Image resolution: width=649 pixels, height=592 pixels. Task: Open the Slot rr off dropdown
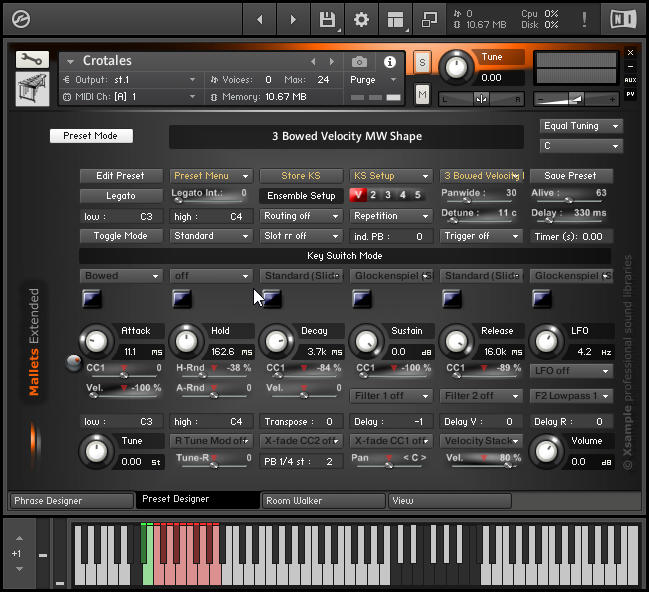301,236
